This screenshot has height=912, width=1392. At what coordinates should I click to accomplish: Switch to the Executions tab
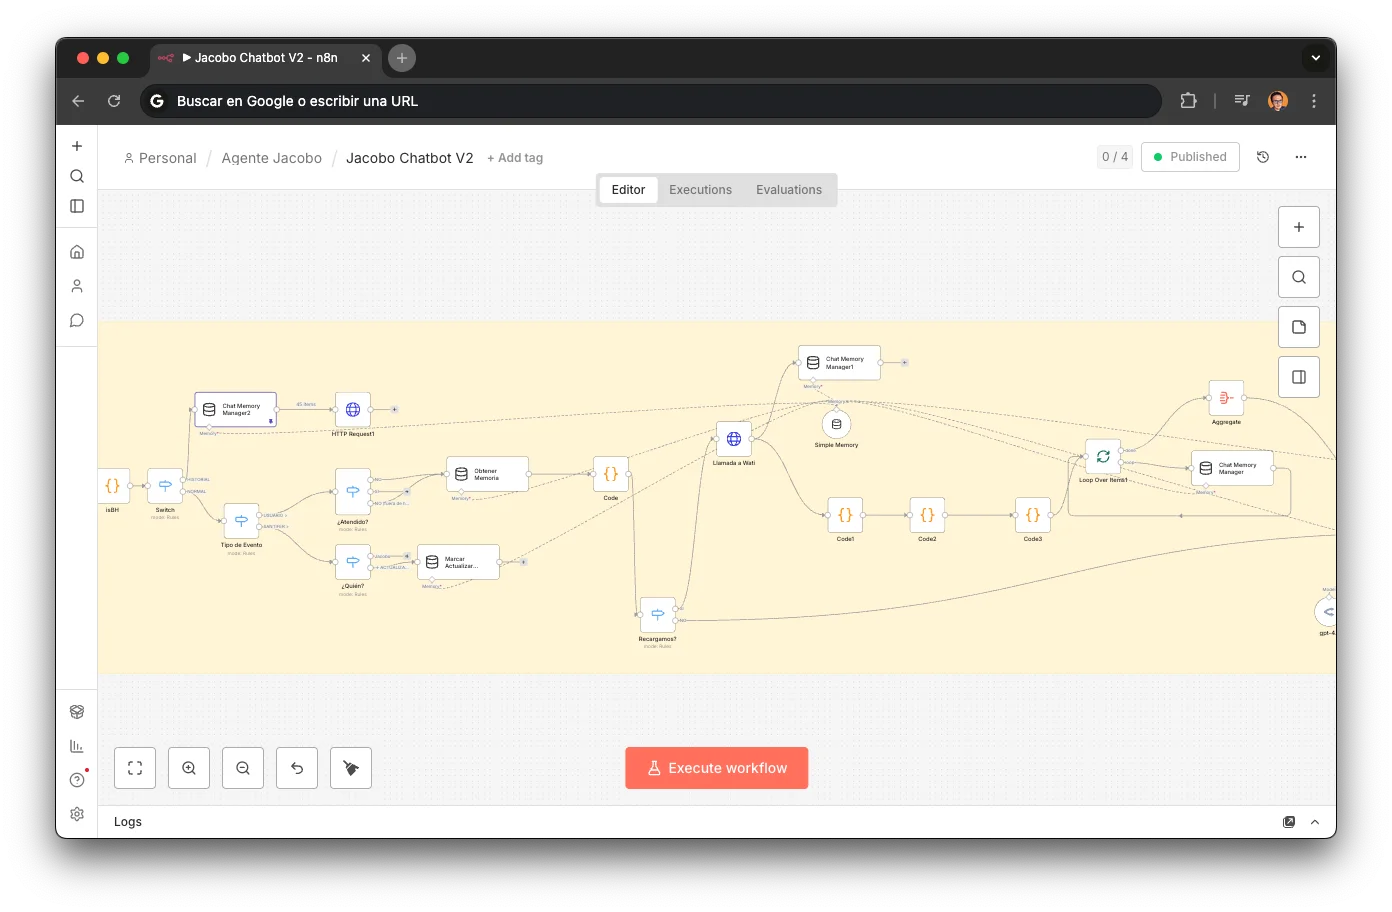[x=700, y=189]
